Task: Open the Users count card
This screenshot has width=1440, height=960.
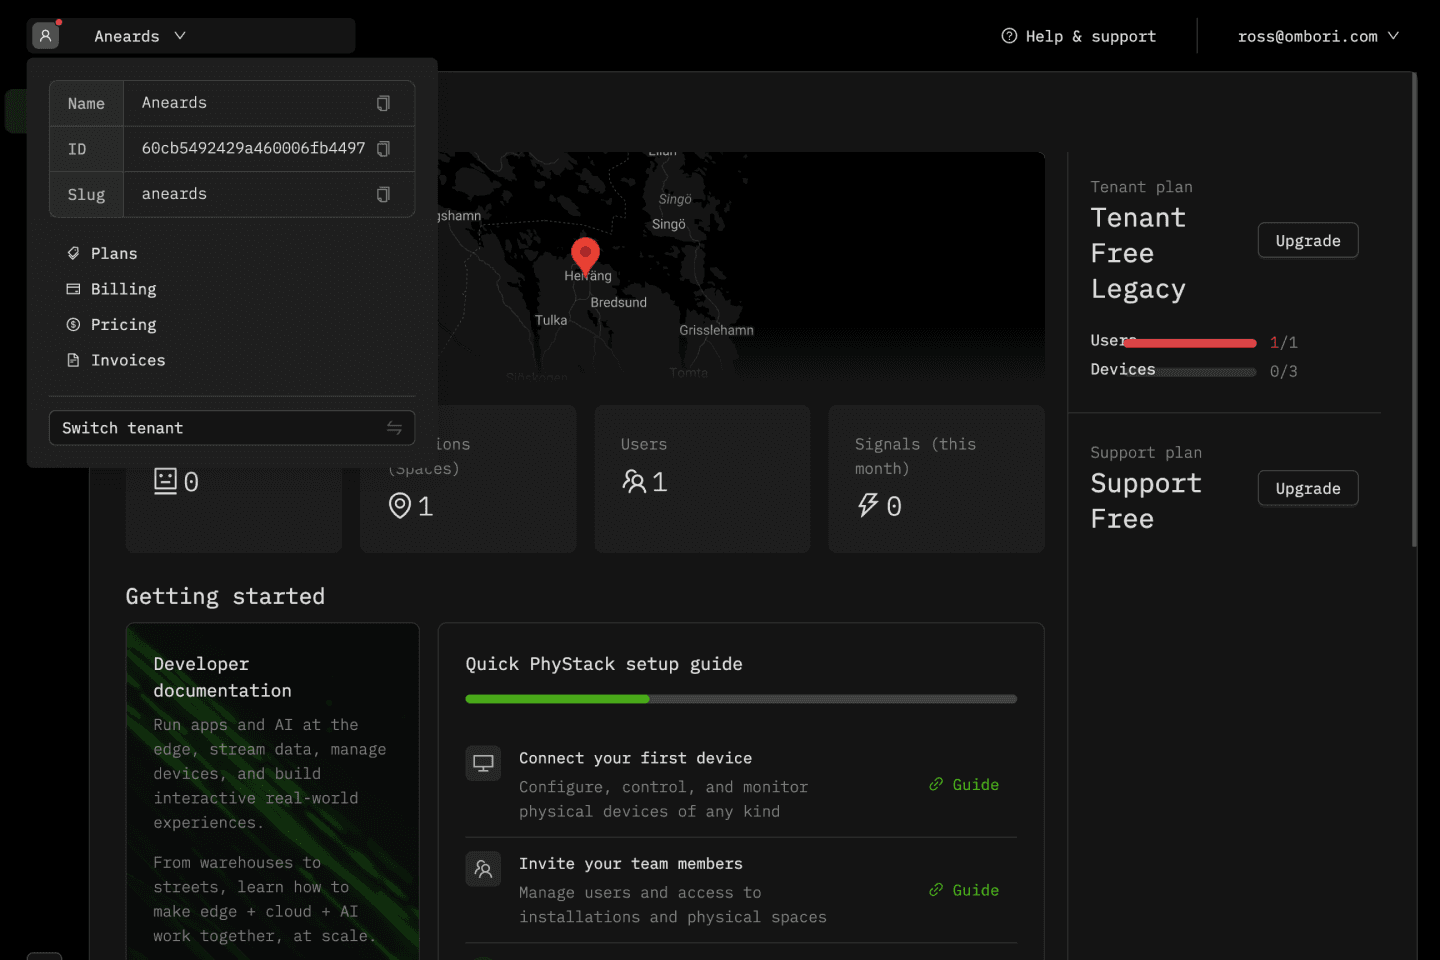Action: click(x=702, y=478)
